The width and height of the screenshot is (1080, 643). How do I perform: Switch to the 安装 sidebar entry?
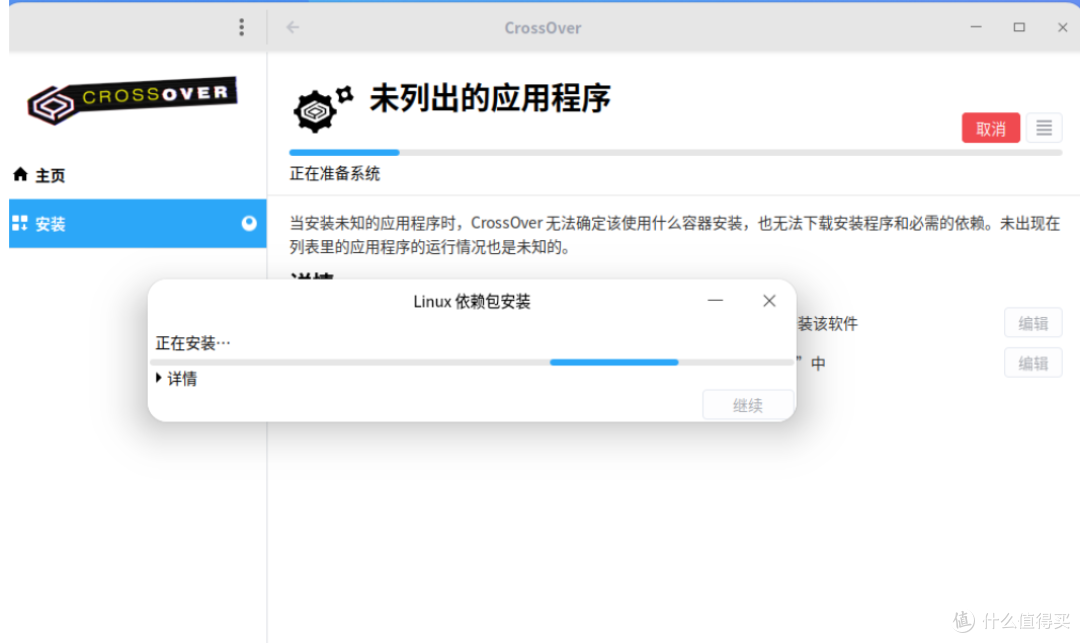pos(48,223)
